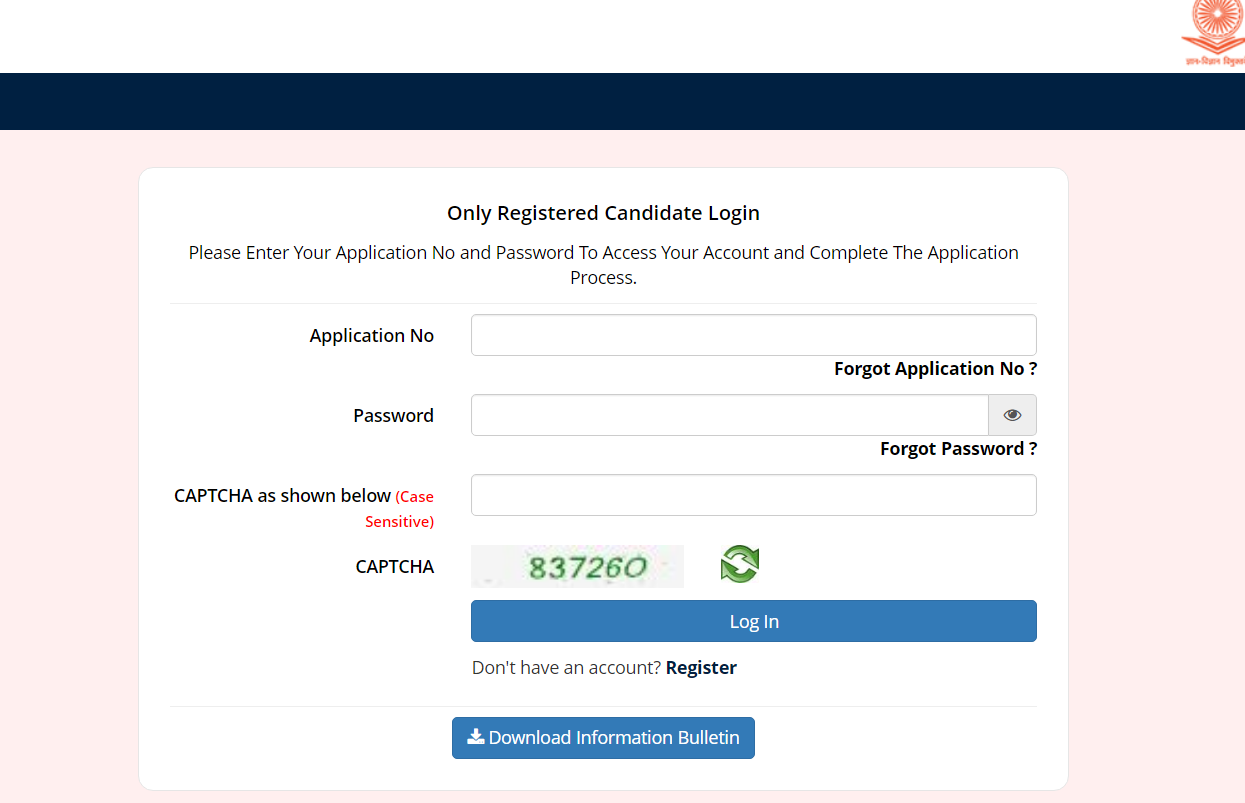Click the "Only Registered Candidate Login" heading
This screenshot has height=803, width=1245.
[603, 213]
